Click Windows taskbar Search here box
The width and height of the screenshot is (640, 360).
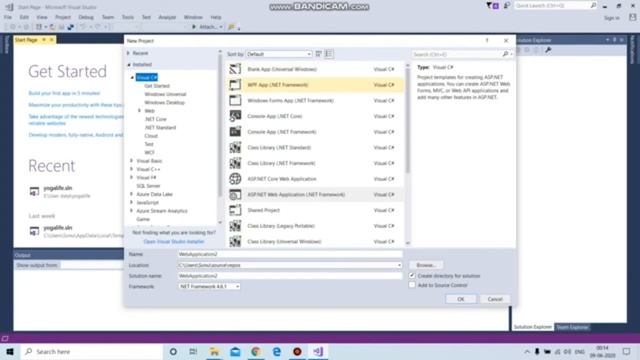pyautogui.click(x=92, y=351)
